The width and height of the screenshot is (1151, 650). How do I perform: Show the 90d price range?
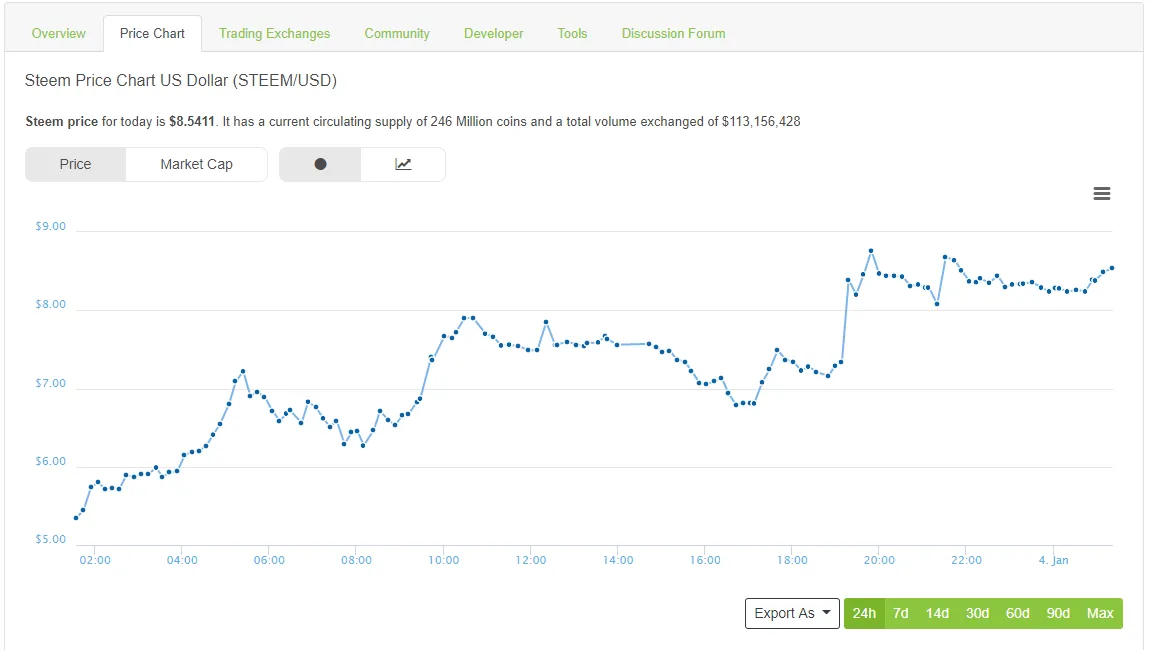click(1058, 613)
